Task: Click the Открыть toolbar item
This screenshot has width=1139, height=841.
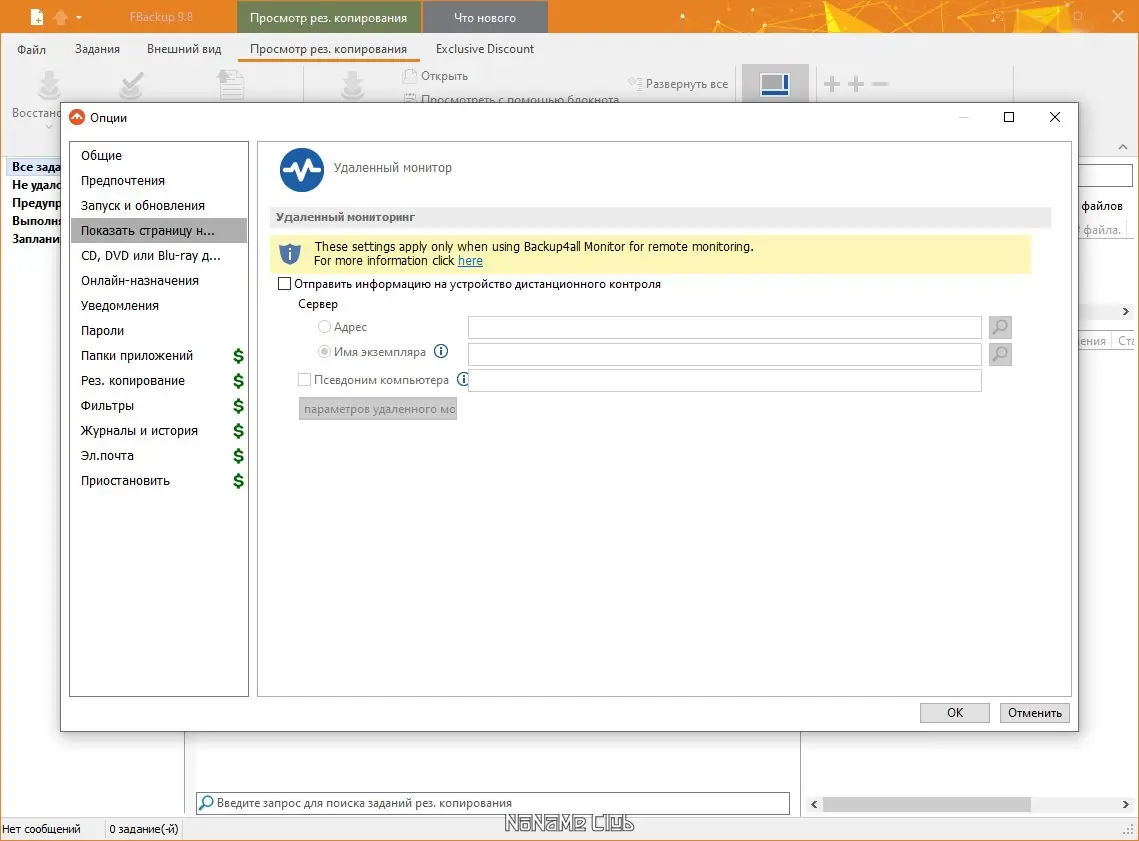Action: (x=436, y=76)
